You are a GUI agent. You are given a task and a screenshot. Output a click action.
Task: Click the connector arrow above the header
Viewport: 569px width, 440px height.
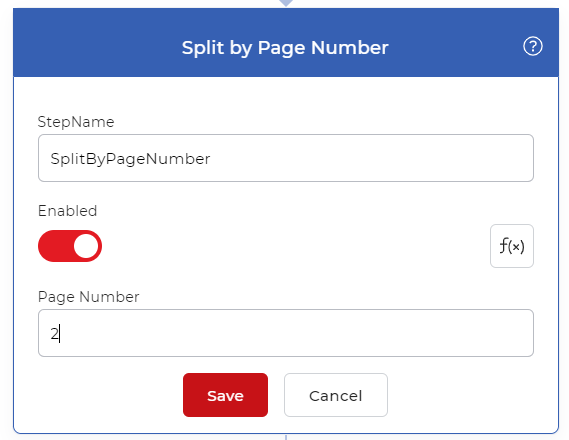286,3
